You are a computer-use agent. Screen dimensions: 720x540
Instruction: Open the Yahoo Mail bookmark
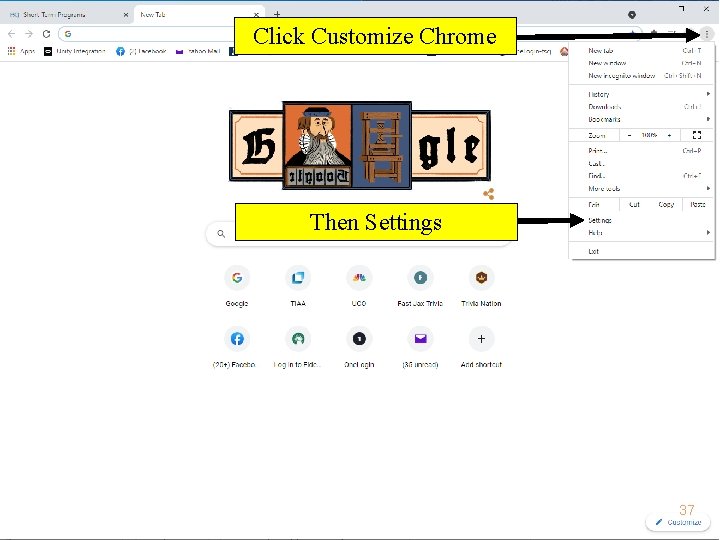pos(198,51)
